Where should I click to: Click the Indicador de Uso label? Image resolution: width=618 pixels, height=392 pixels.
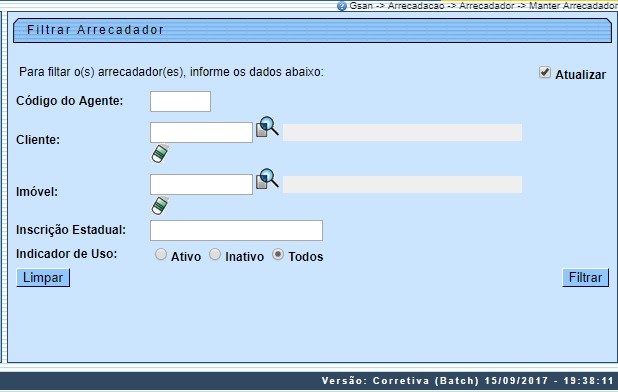pos(67,254)
